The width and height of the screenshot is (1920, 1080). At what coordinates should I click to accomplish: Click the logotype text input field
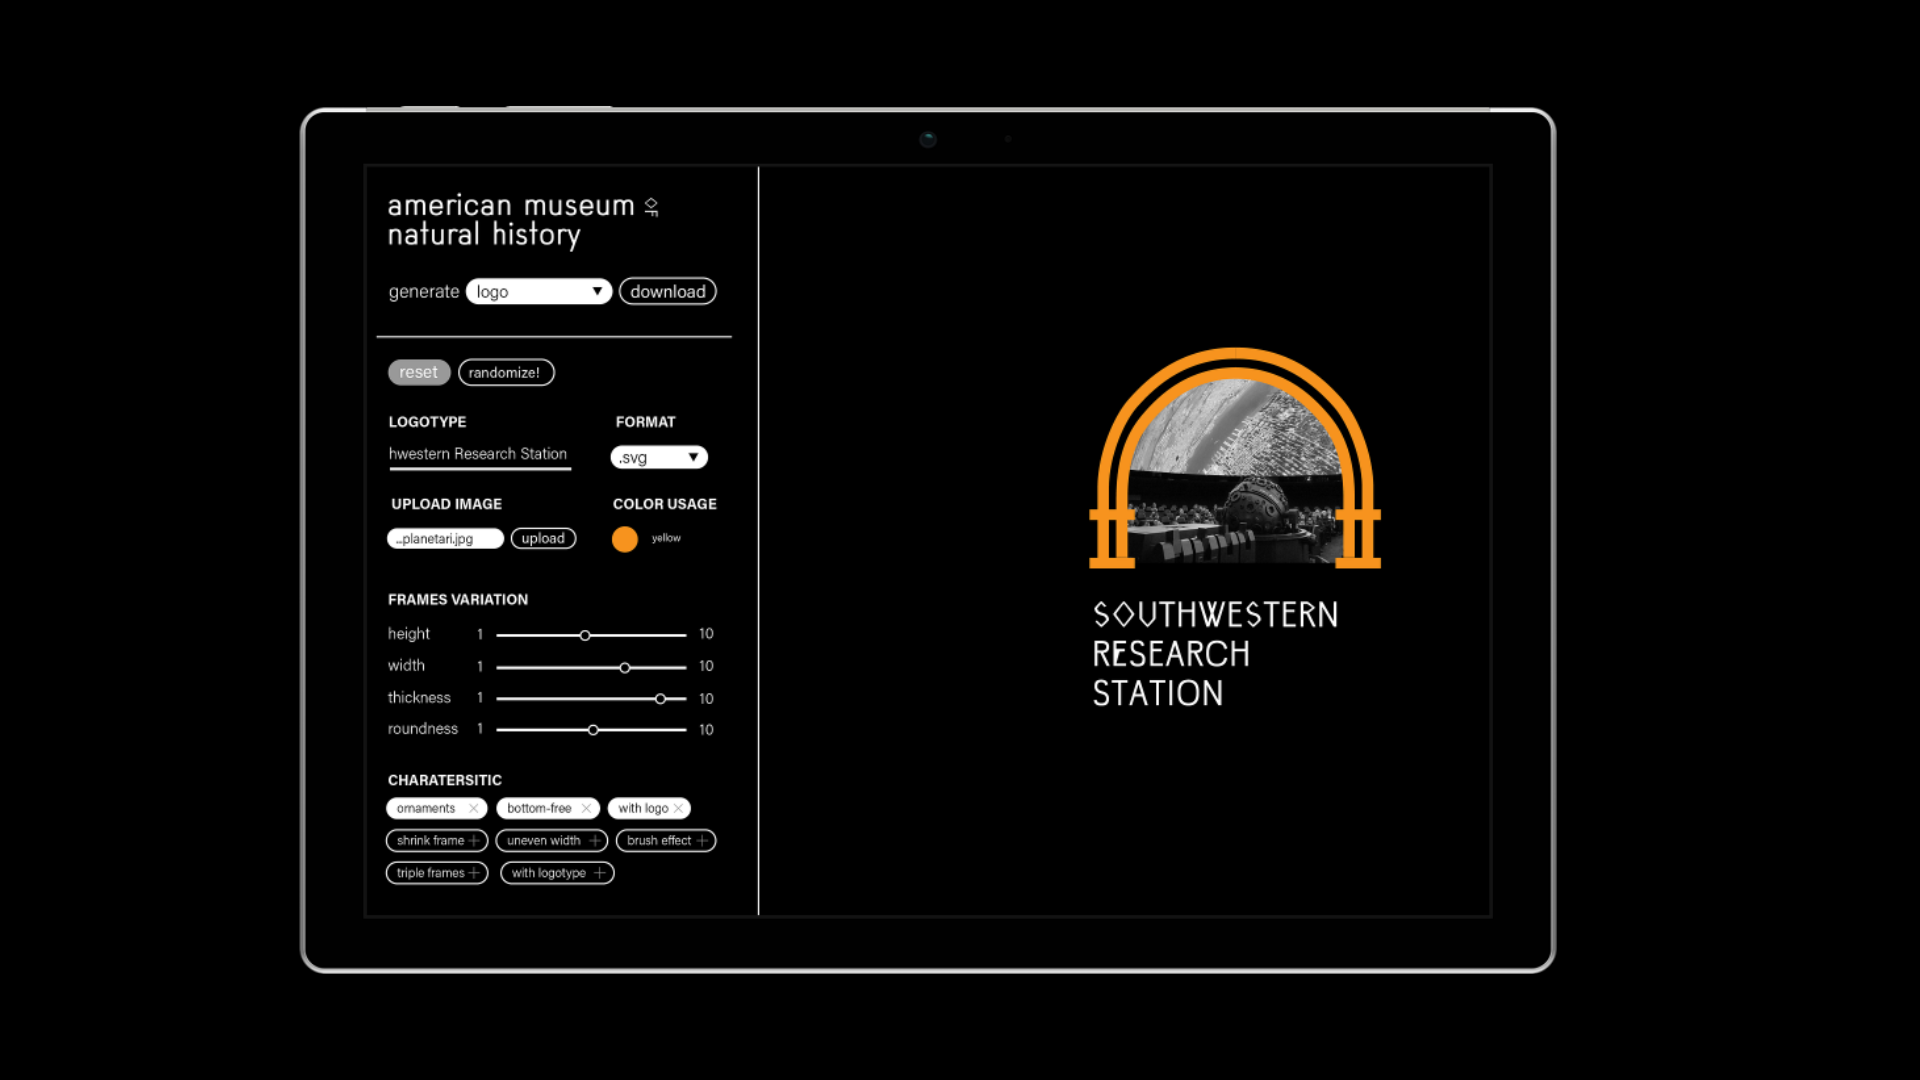[x=479, y=454]
